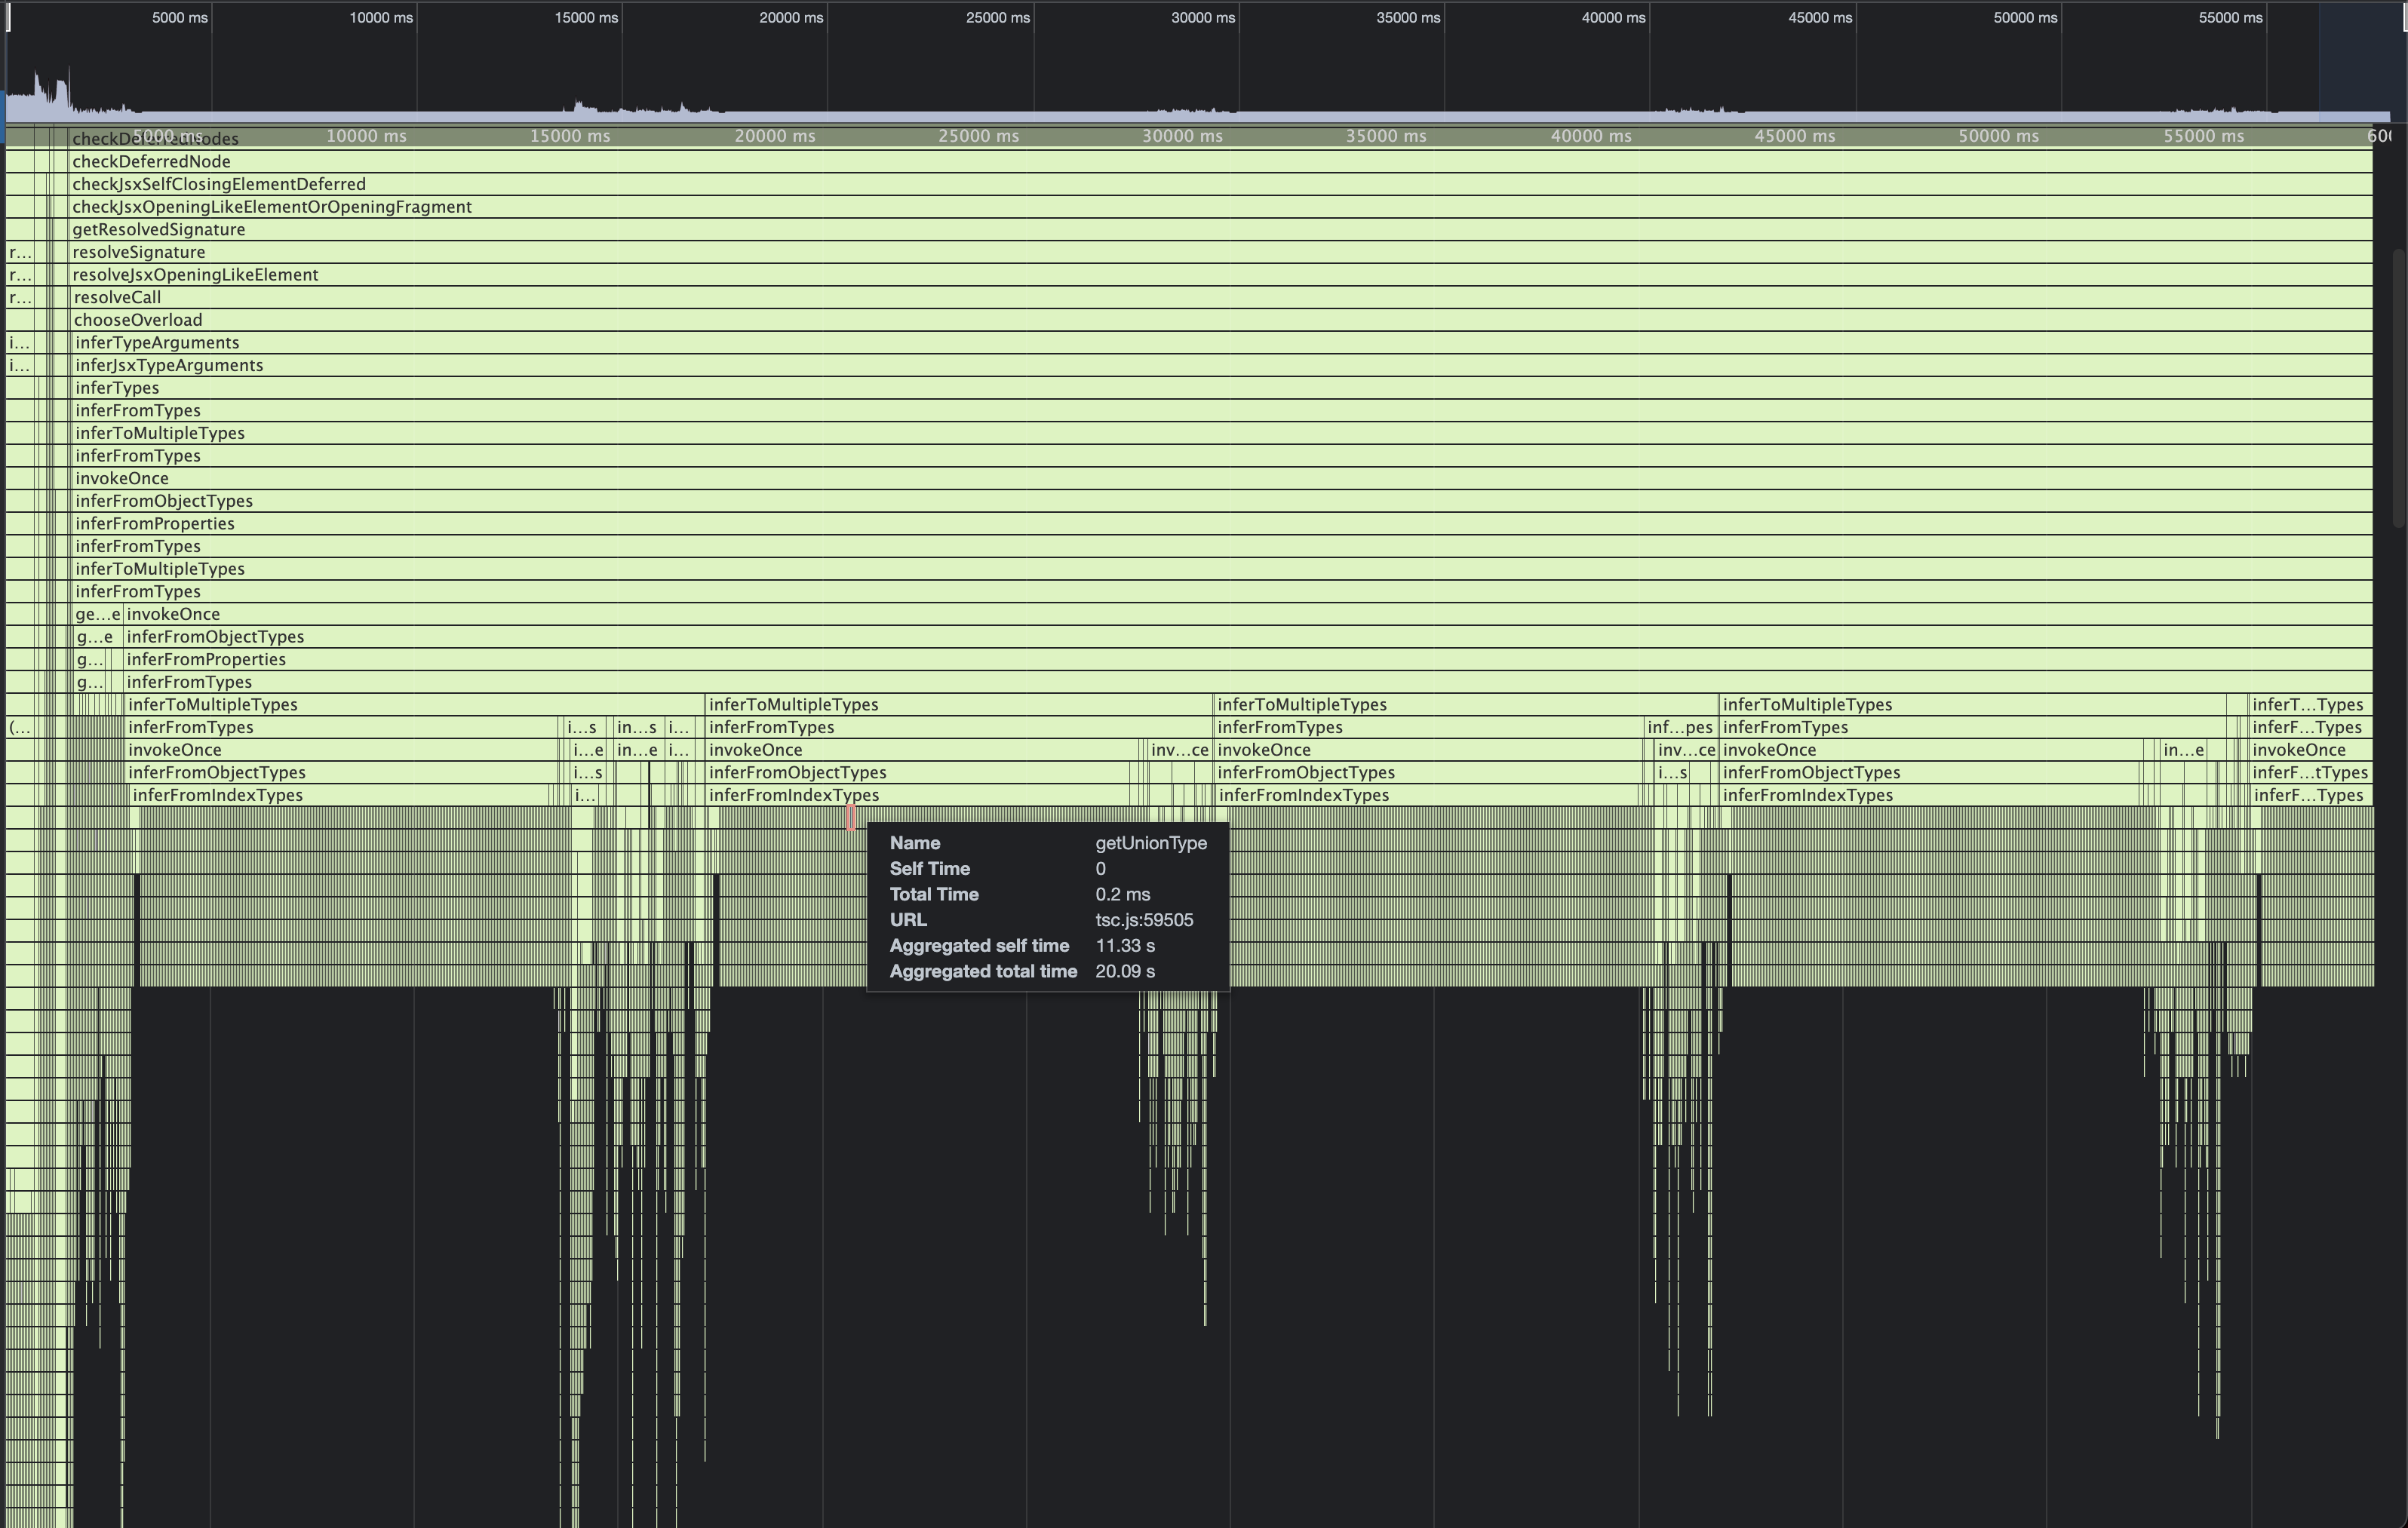Click the checkDeferredNode flame bar
2408x1528 pixels.
[151, 162]
